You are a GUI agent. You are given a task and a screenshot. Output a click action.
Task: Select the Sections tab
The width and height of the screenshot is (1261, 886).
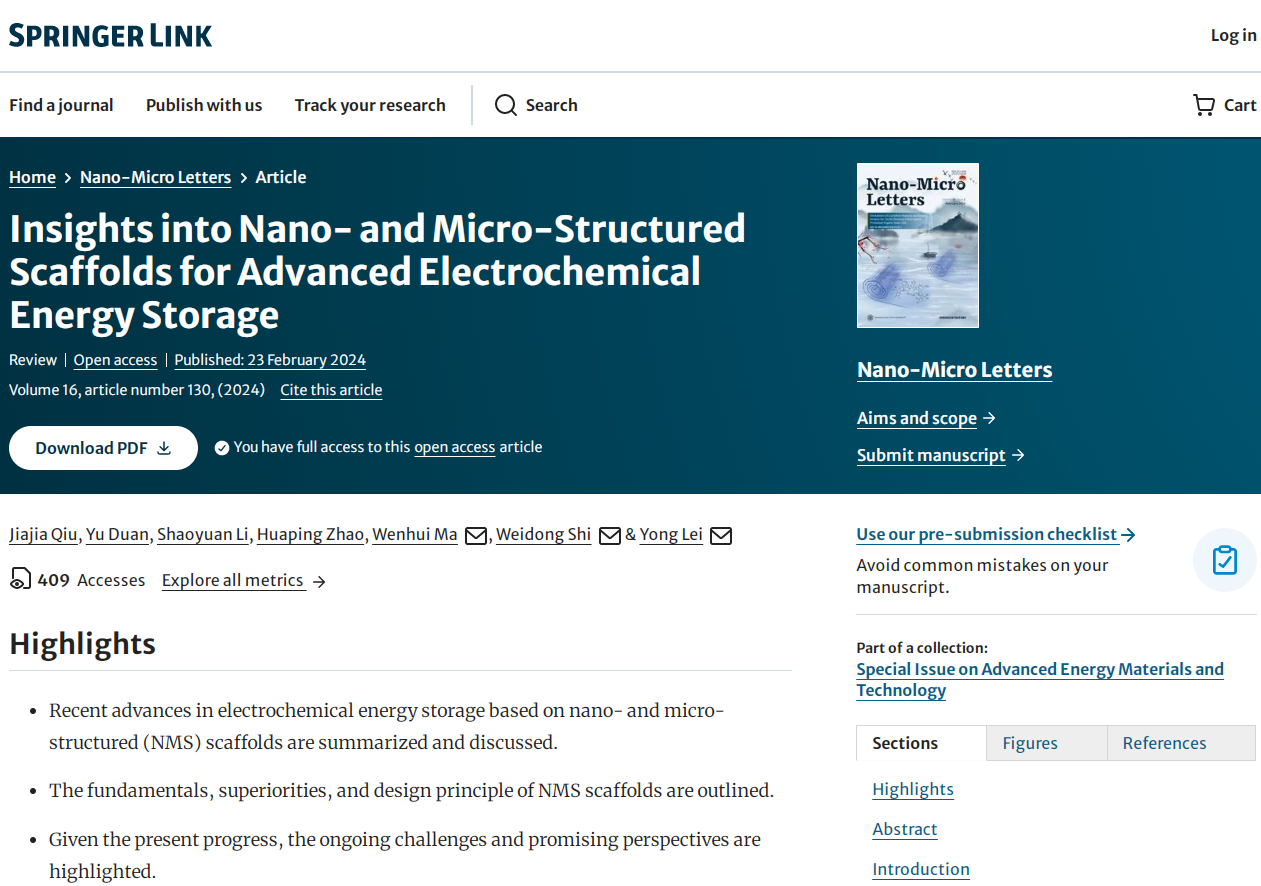tap(905, 743)
